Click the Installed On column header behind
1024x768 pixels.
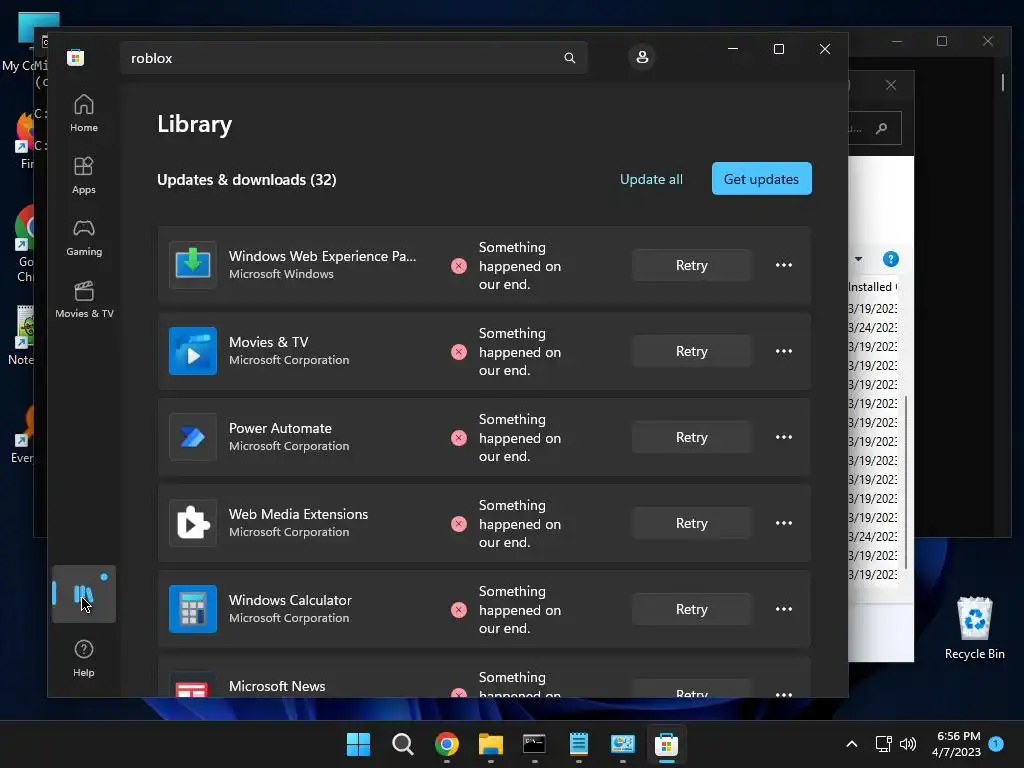click(x=872, y=287)
